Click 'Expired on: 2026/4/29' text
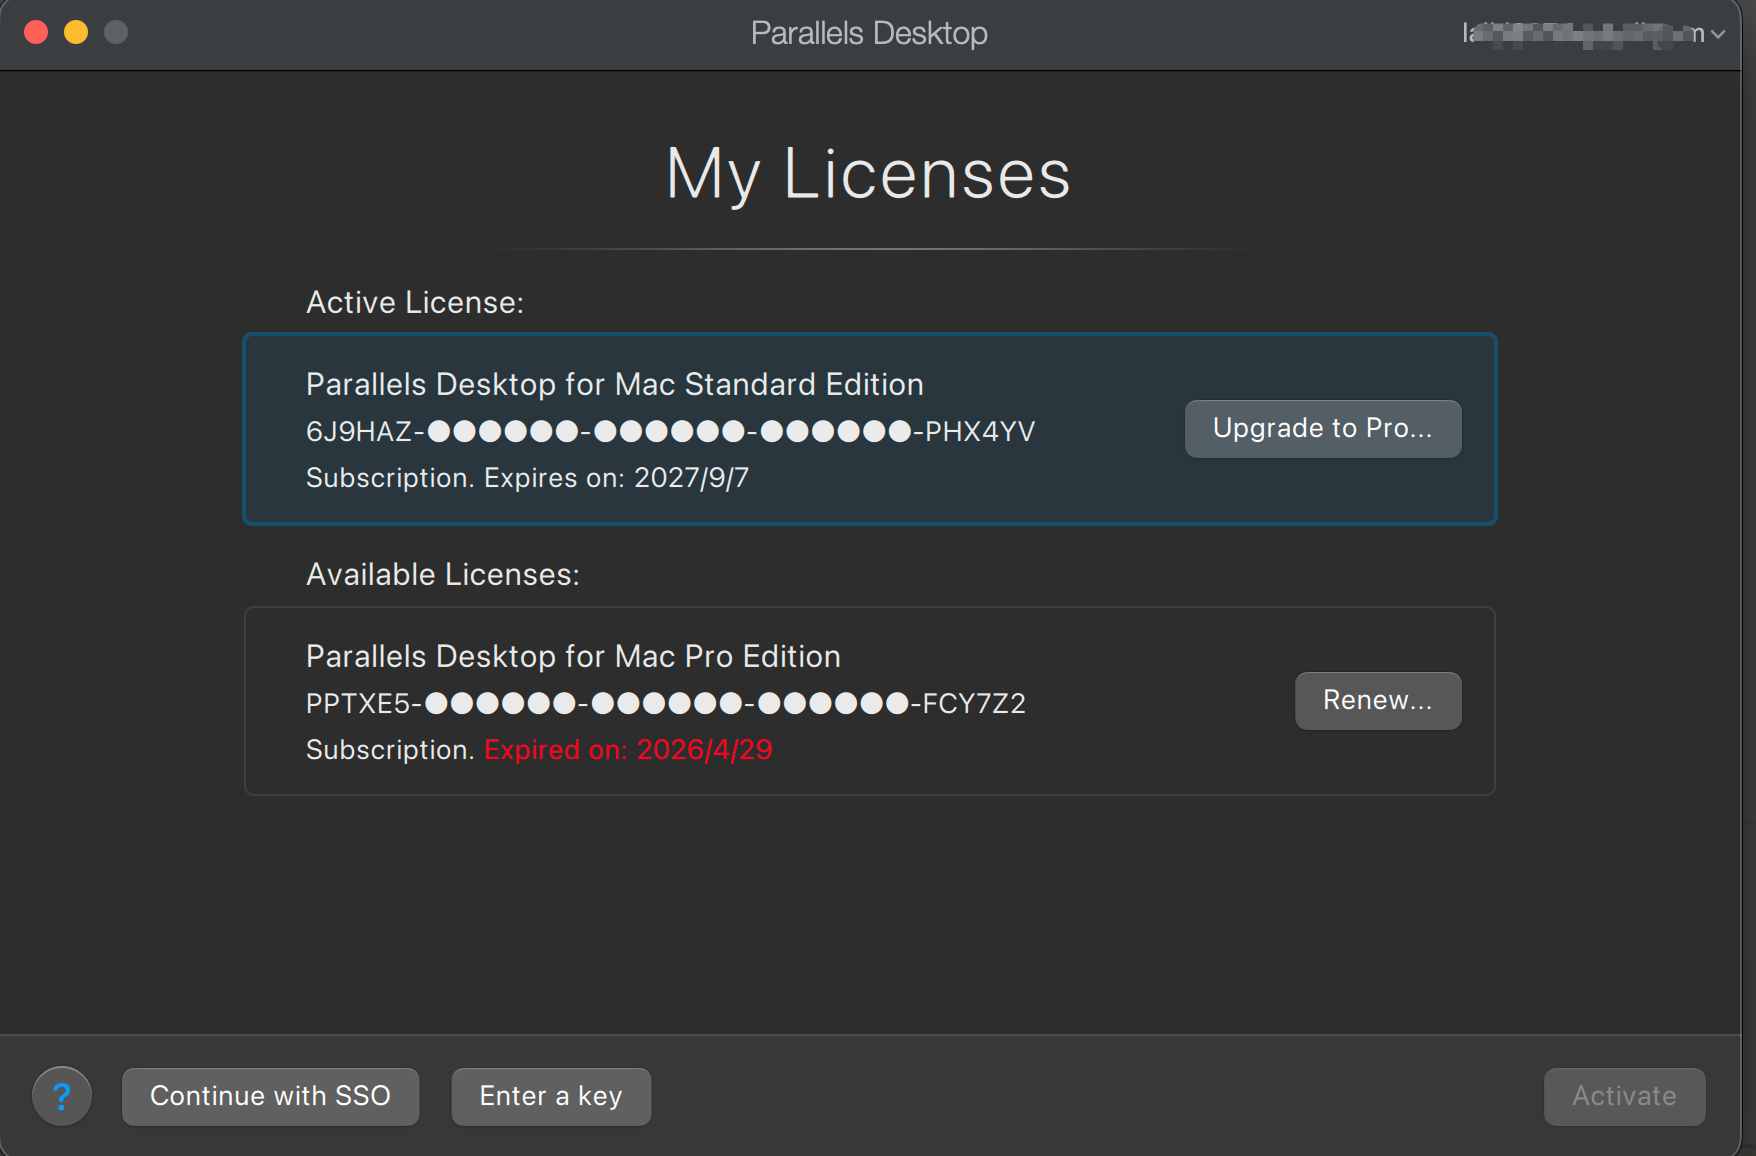The image size is (1756, 1156). point(628,750)
